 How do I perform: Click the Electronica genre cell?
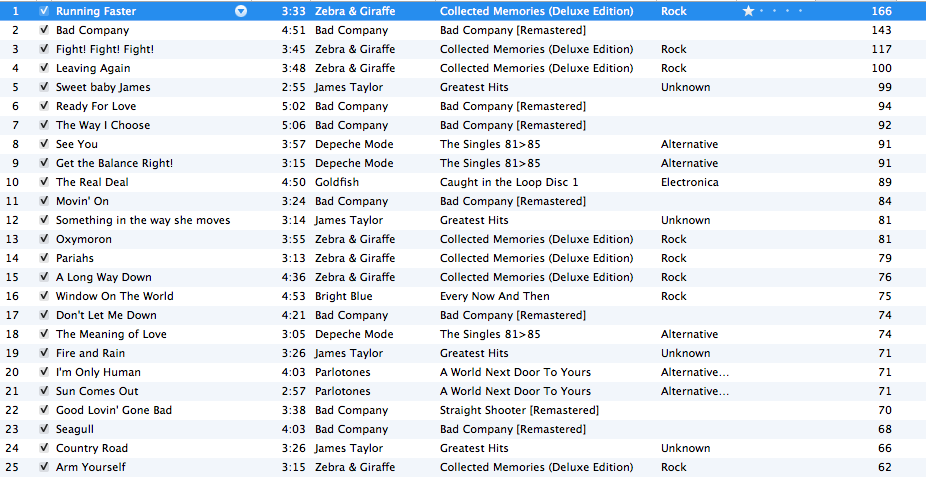(x=690, y=182)
